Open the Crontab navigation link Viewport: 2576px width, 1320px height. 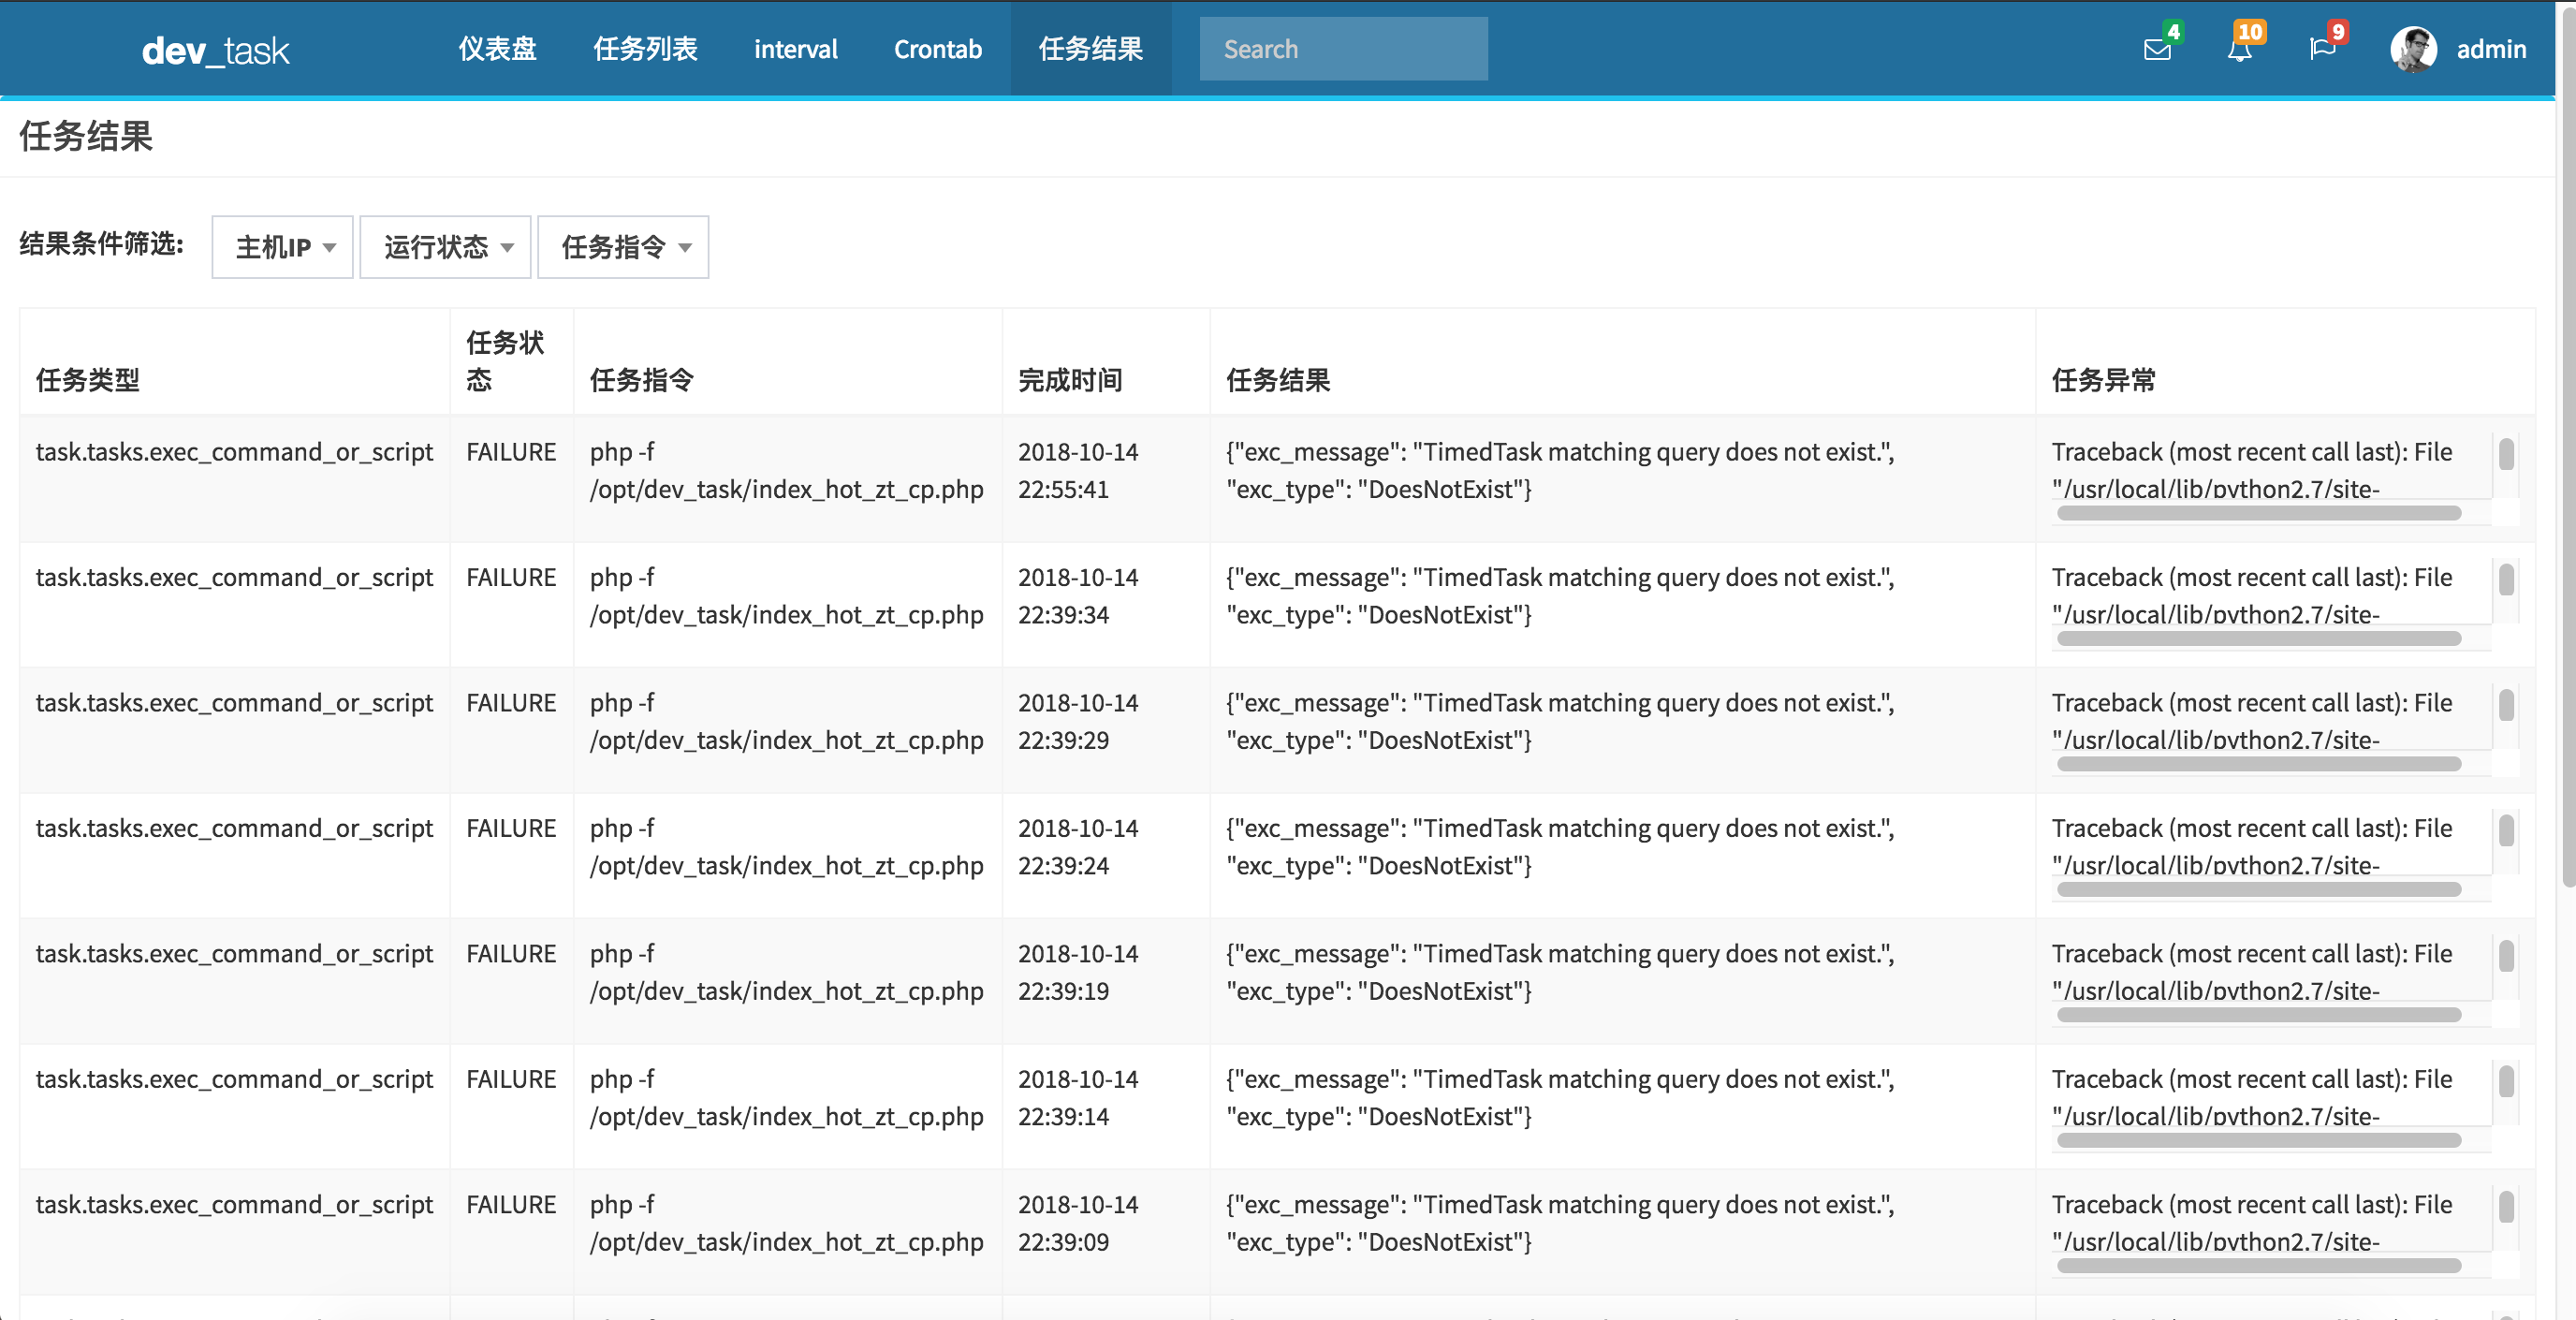[x=937, y=49]
